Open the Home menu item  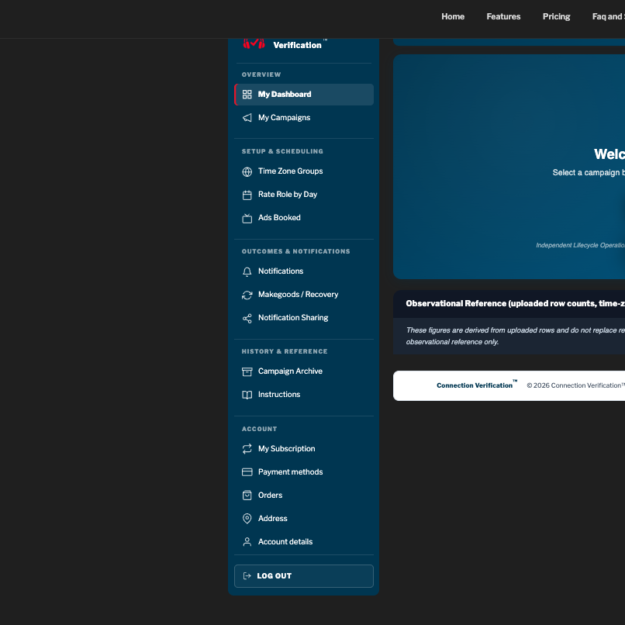(x=453, y=17)
